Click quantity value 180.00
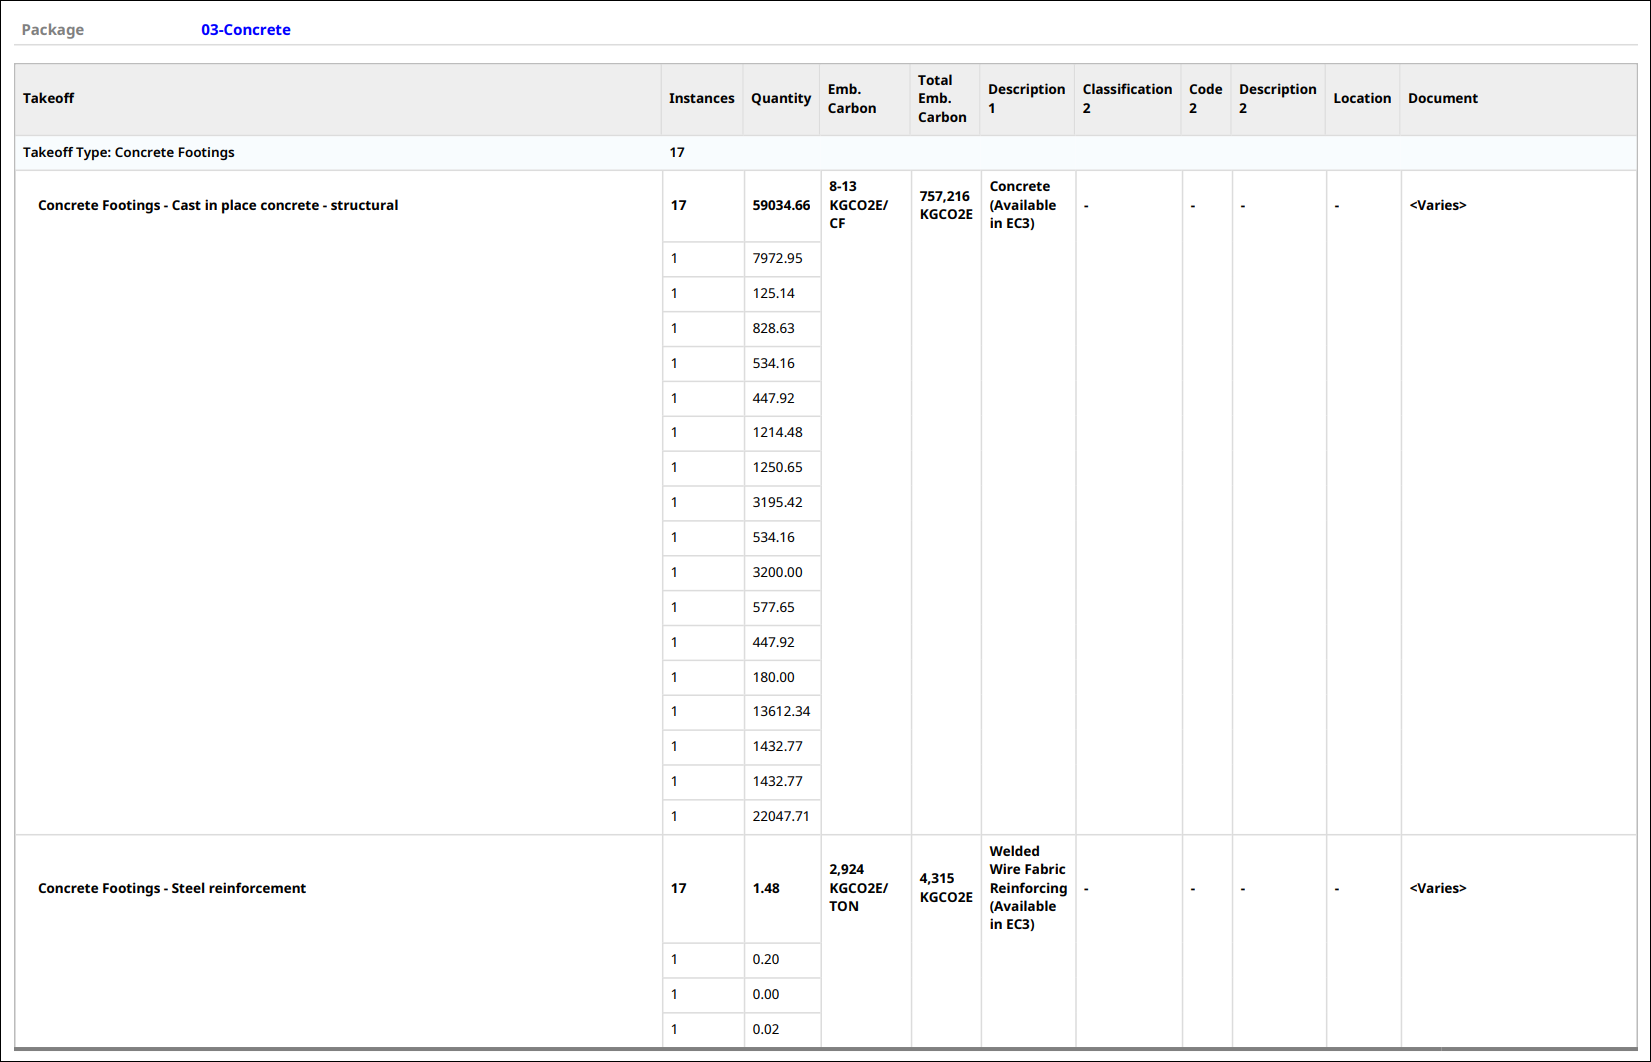The image size is (1651, 1062). pos(773,677)
